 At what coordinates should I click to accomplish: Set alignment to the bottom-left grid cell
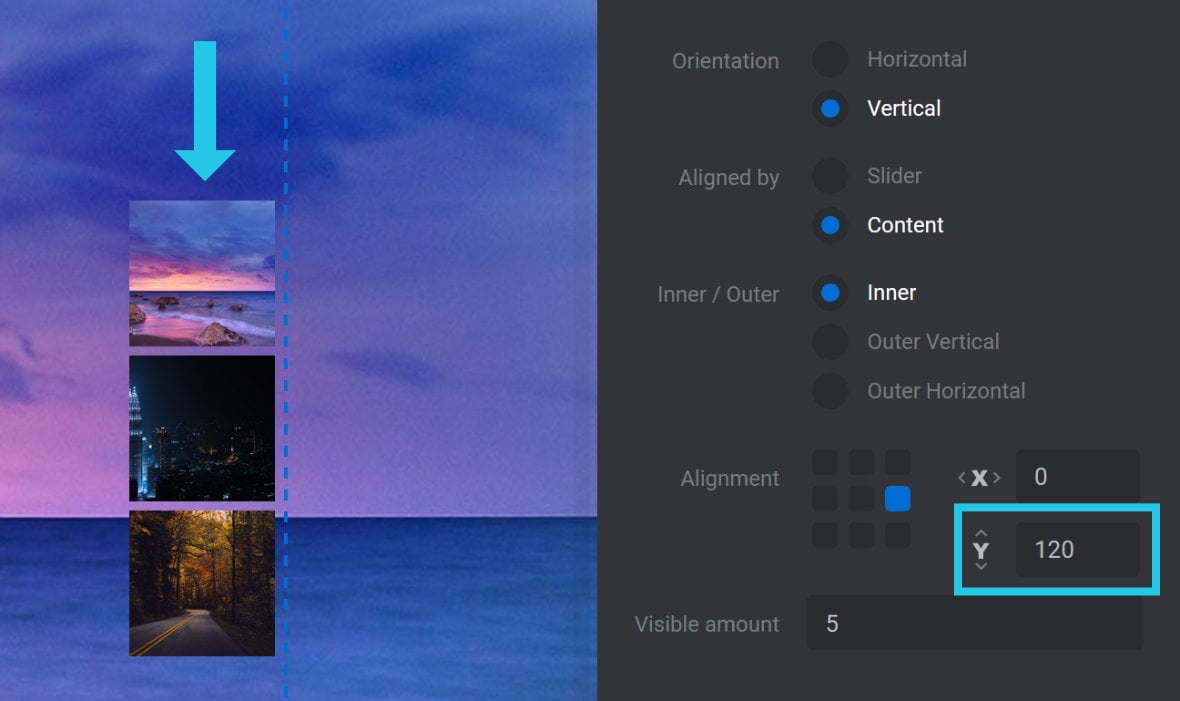tap(825, 535)
